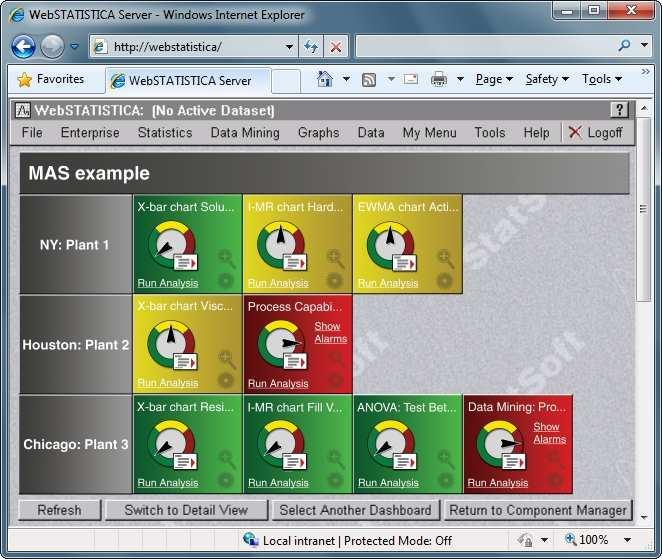Expand the Home button dropdown arrow

point(346,79)
